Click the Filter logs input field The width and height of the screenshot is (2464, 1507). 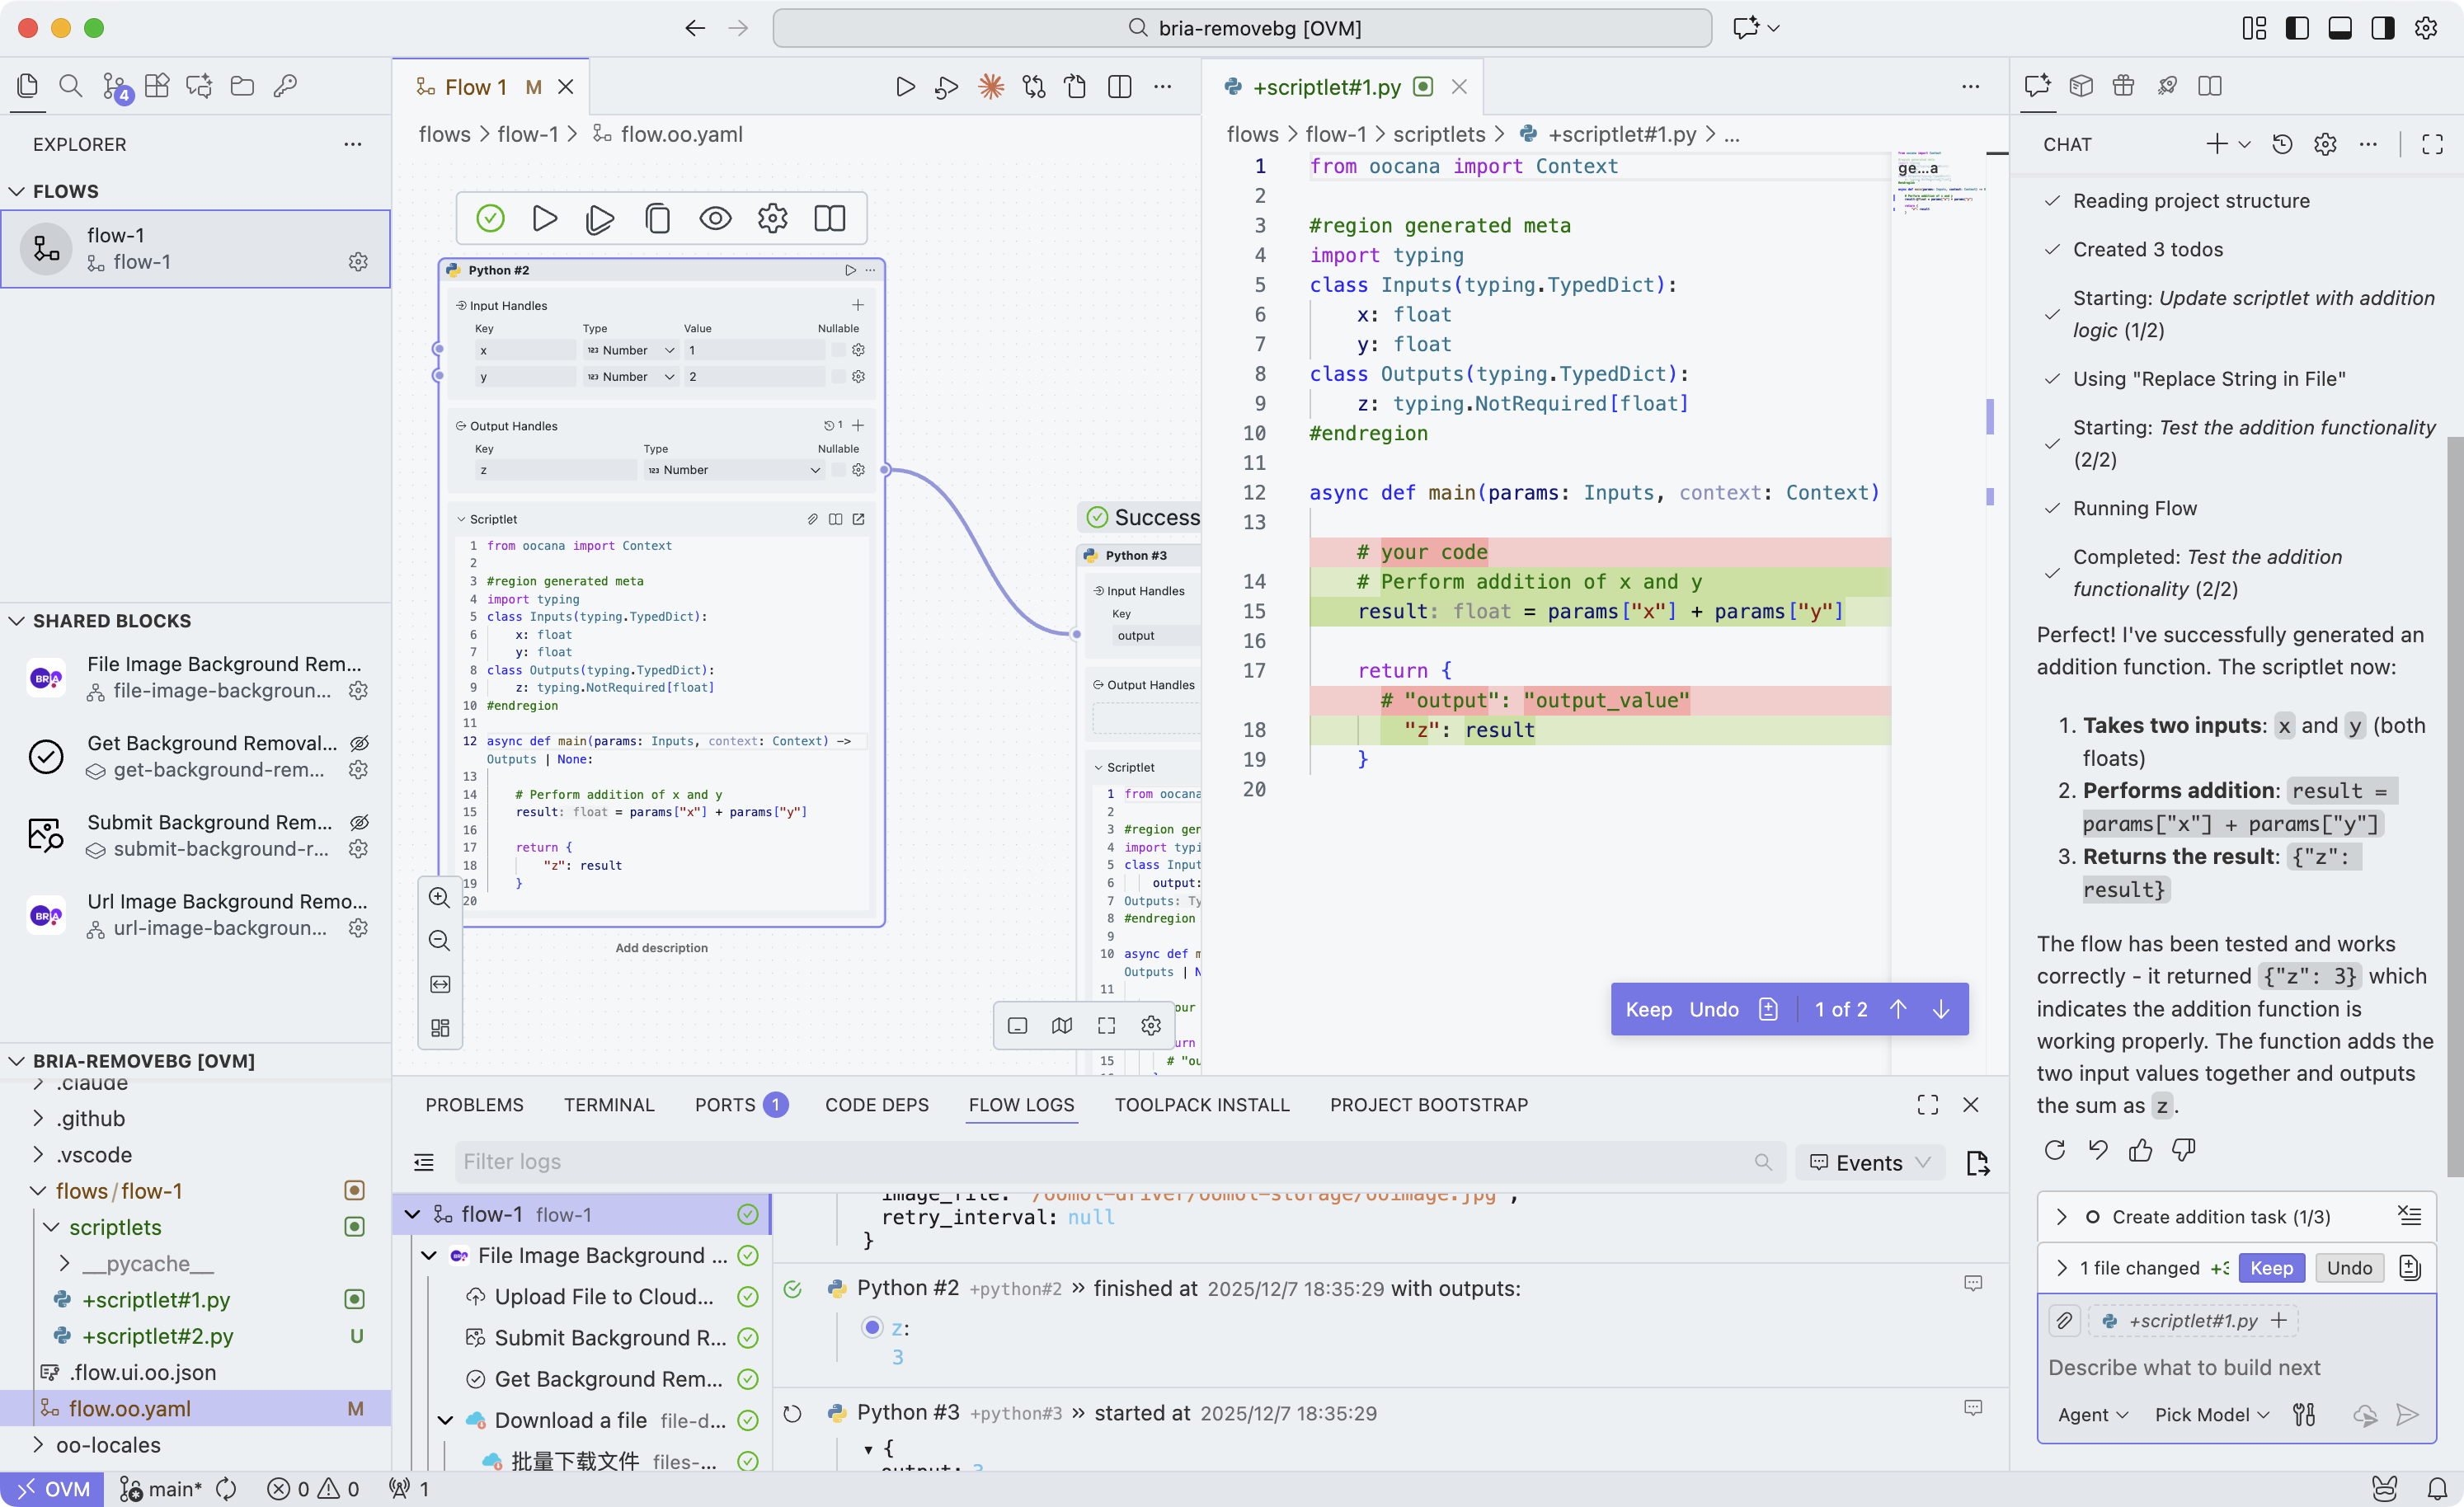pos(1100,1163)
